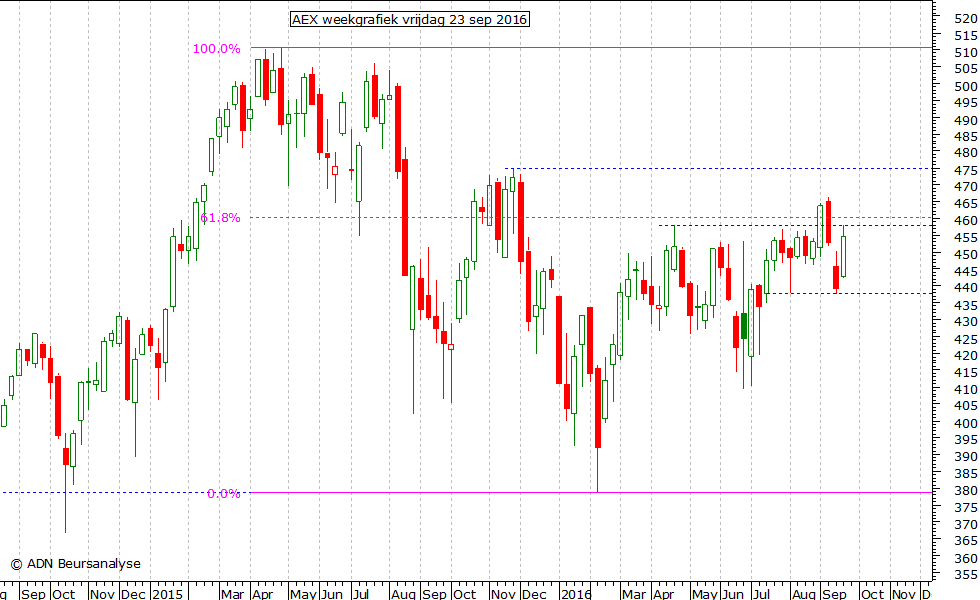Click the 355 value on the price axis
This screenshot has height=600, width=980.
tap(966, 574)
